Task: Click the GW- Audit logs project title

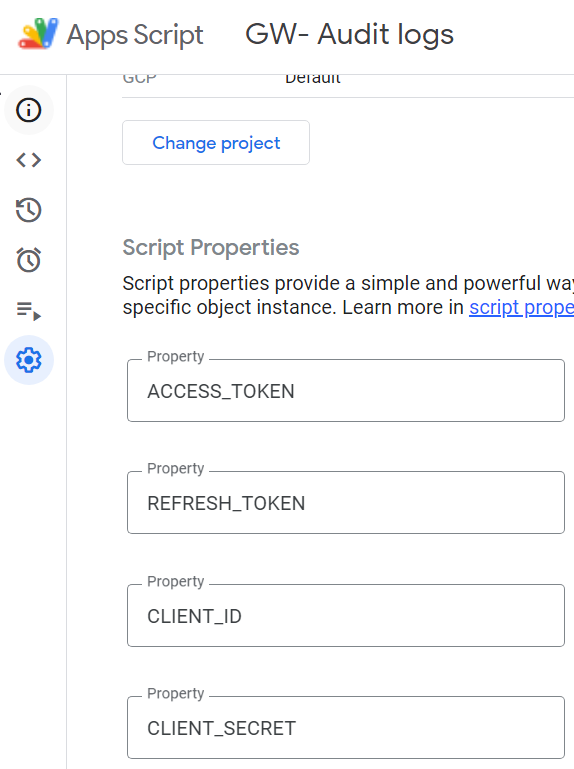Action: (x=349, y=34)
